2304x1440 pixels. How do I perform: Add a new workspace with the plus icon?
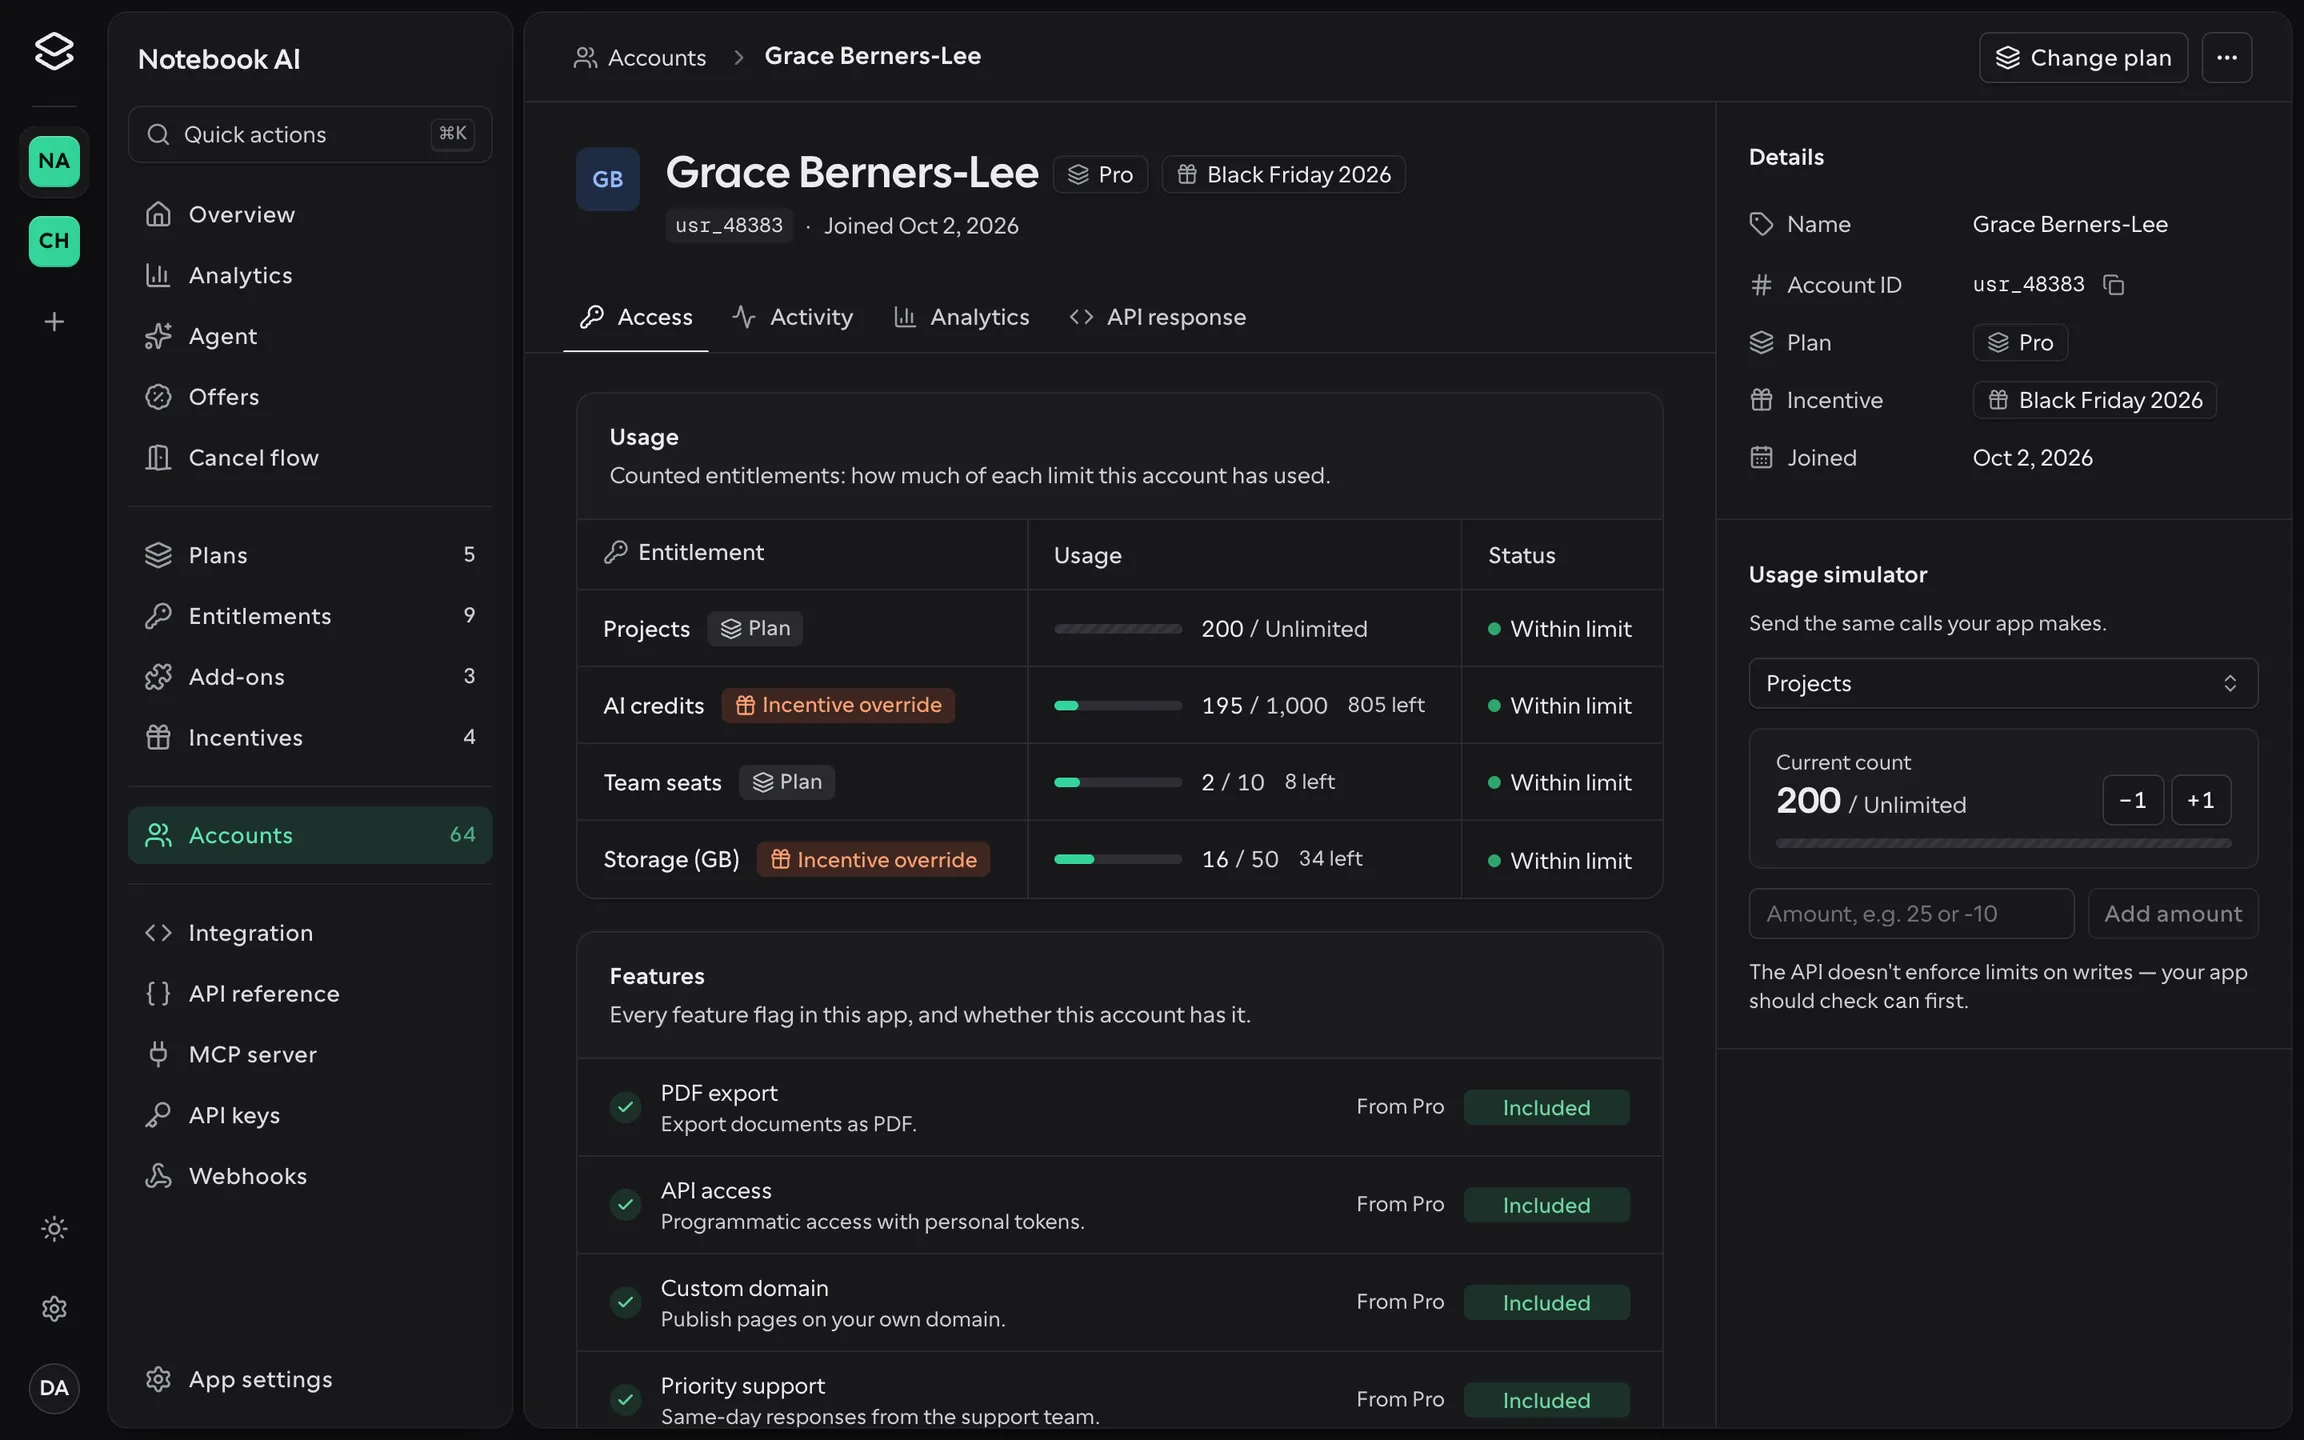(54, 322)
